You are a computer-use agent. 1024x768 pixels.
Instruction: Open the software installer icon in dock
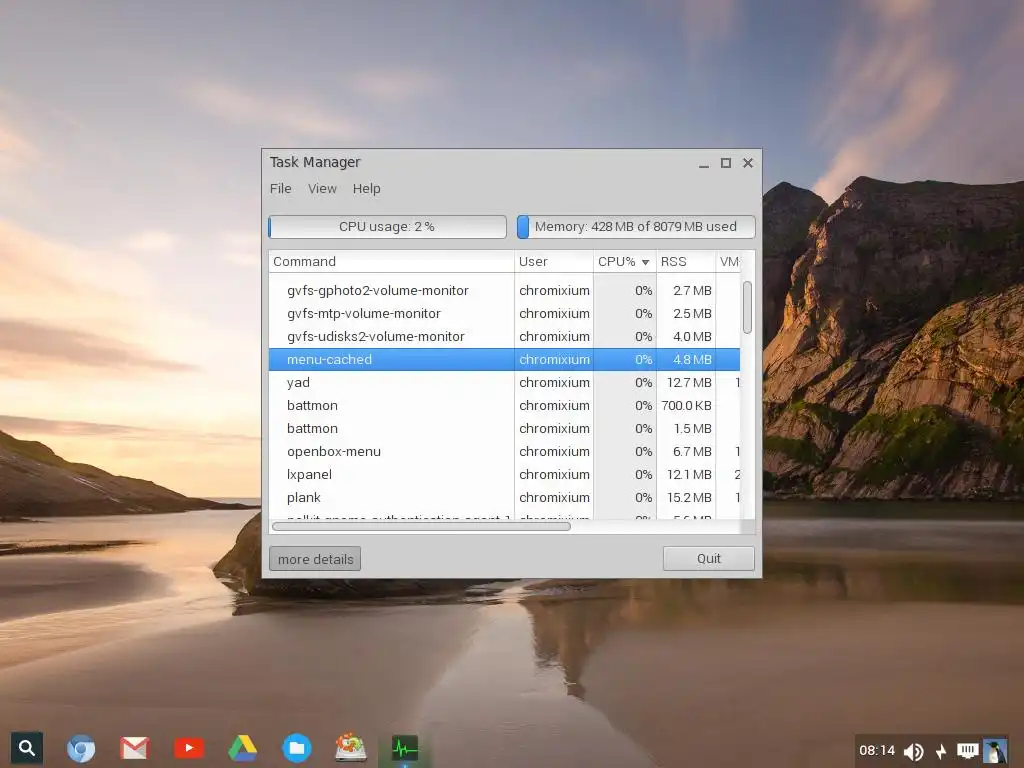(351, 748)
